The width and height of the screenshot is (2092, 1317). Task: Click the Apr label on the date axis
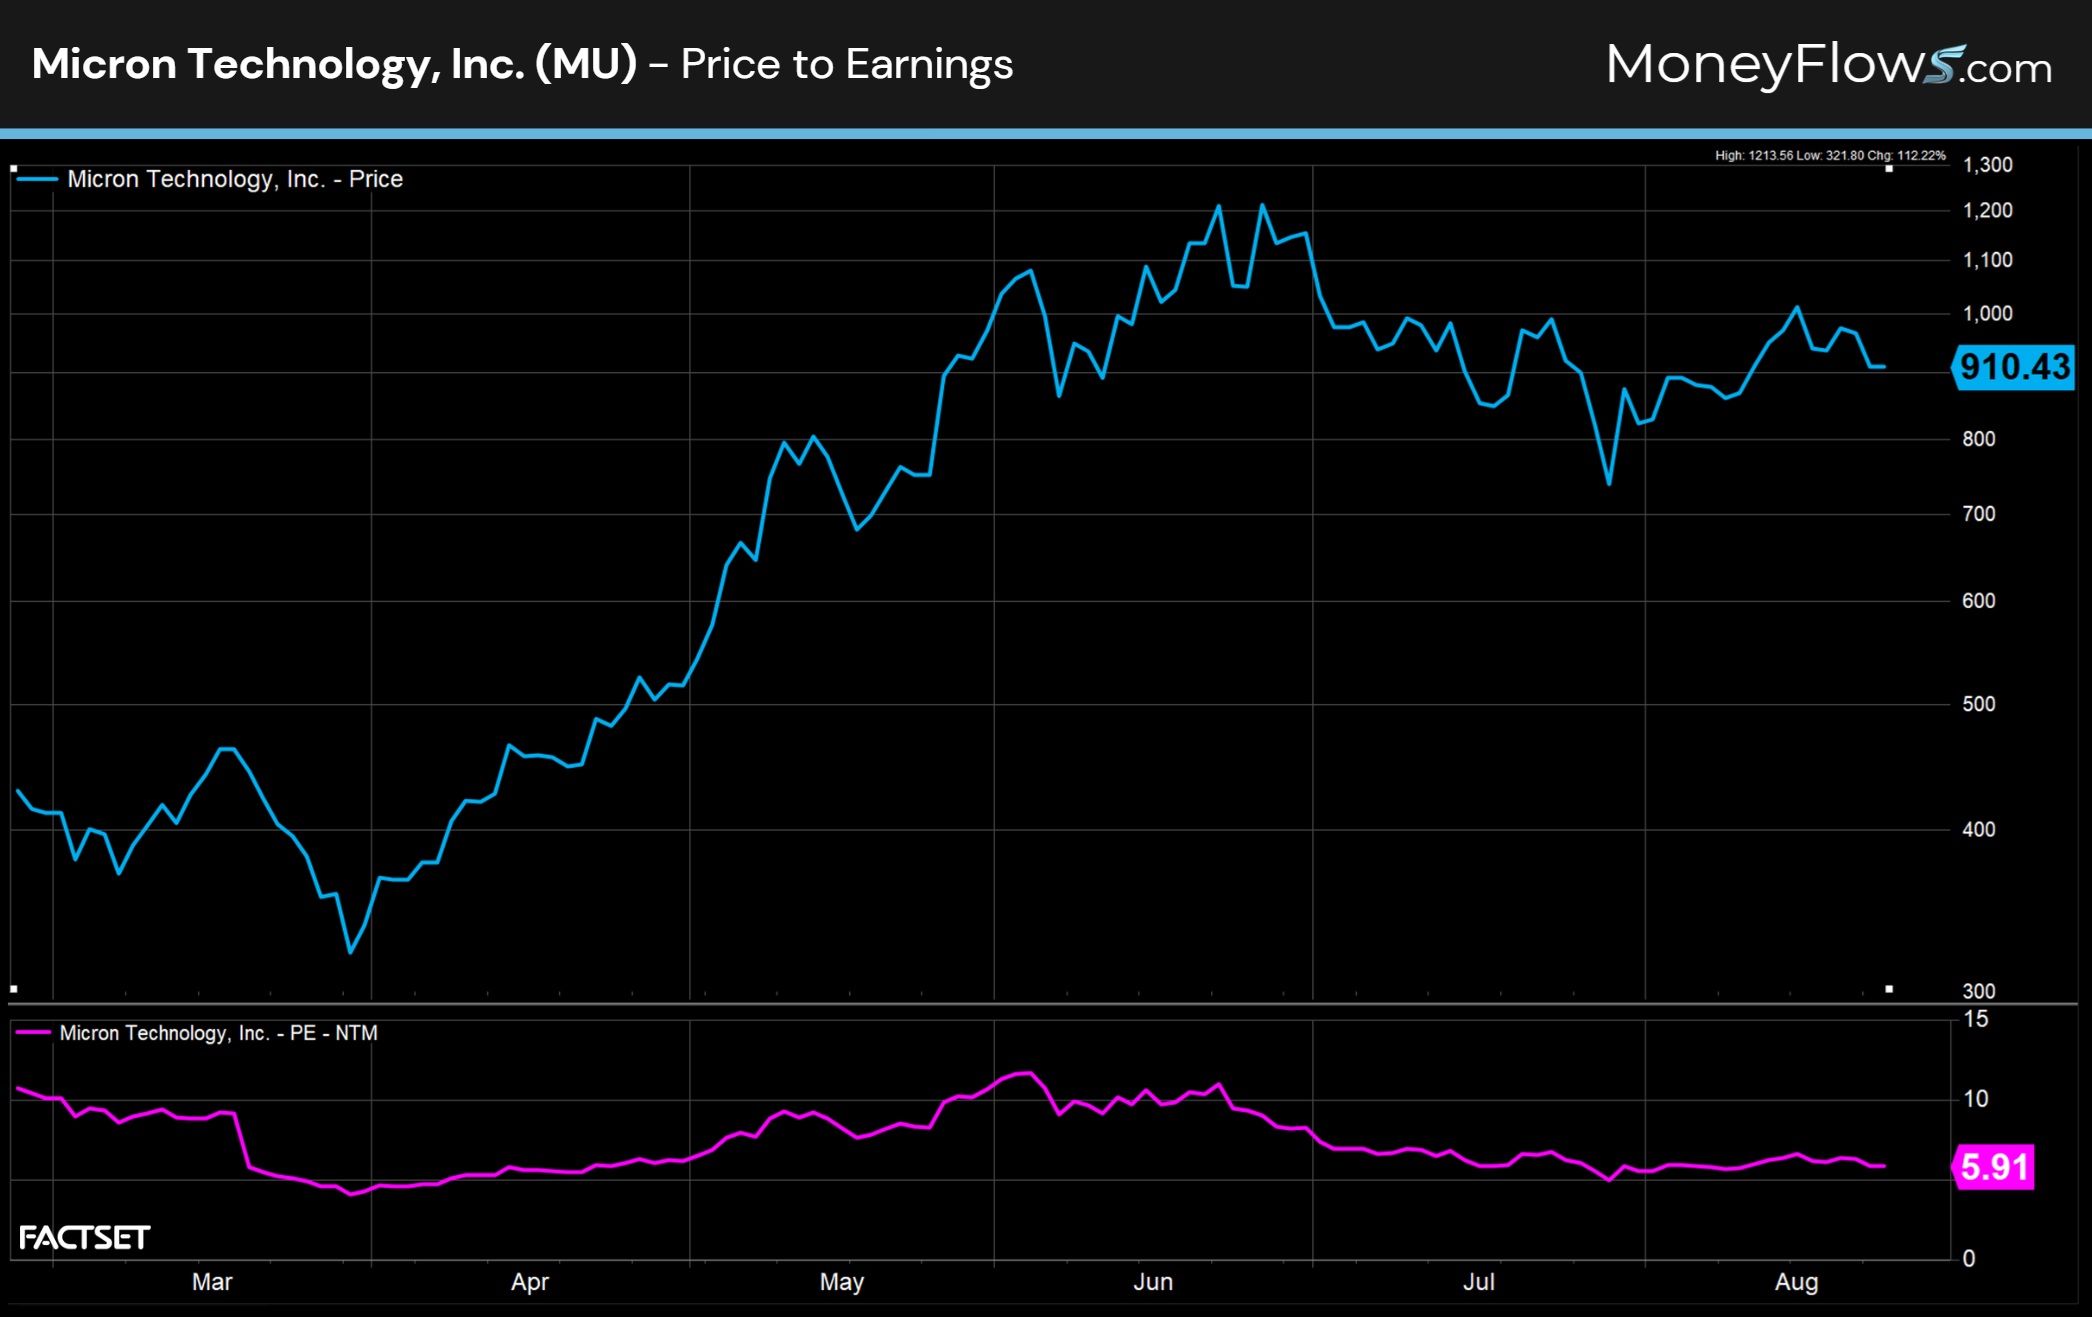[x=530, y=1282]
